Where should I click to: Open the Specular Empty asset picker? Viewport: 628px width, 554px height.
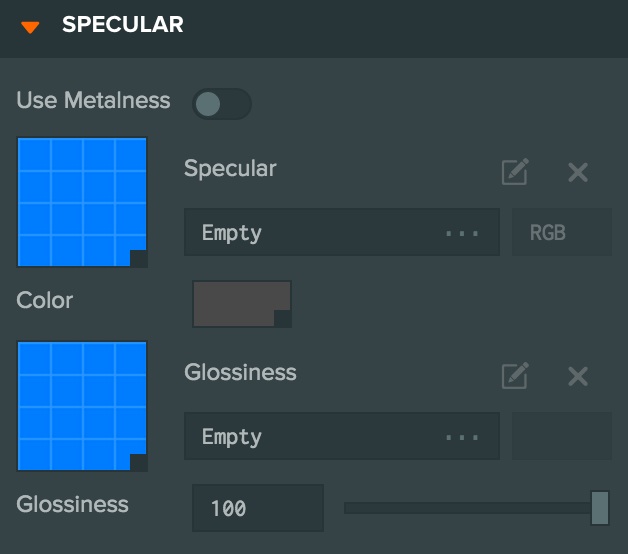pos(342,232)
